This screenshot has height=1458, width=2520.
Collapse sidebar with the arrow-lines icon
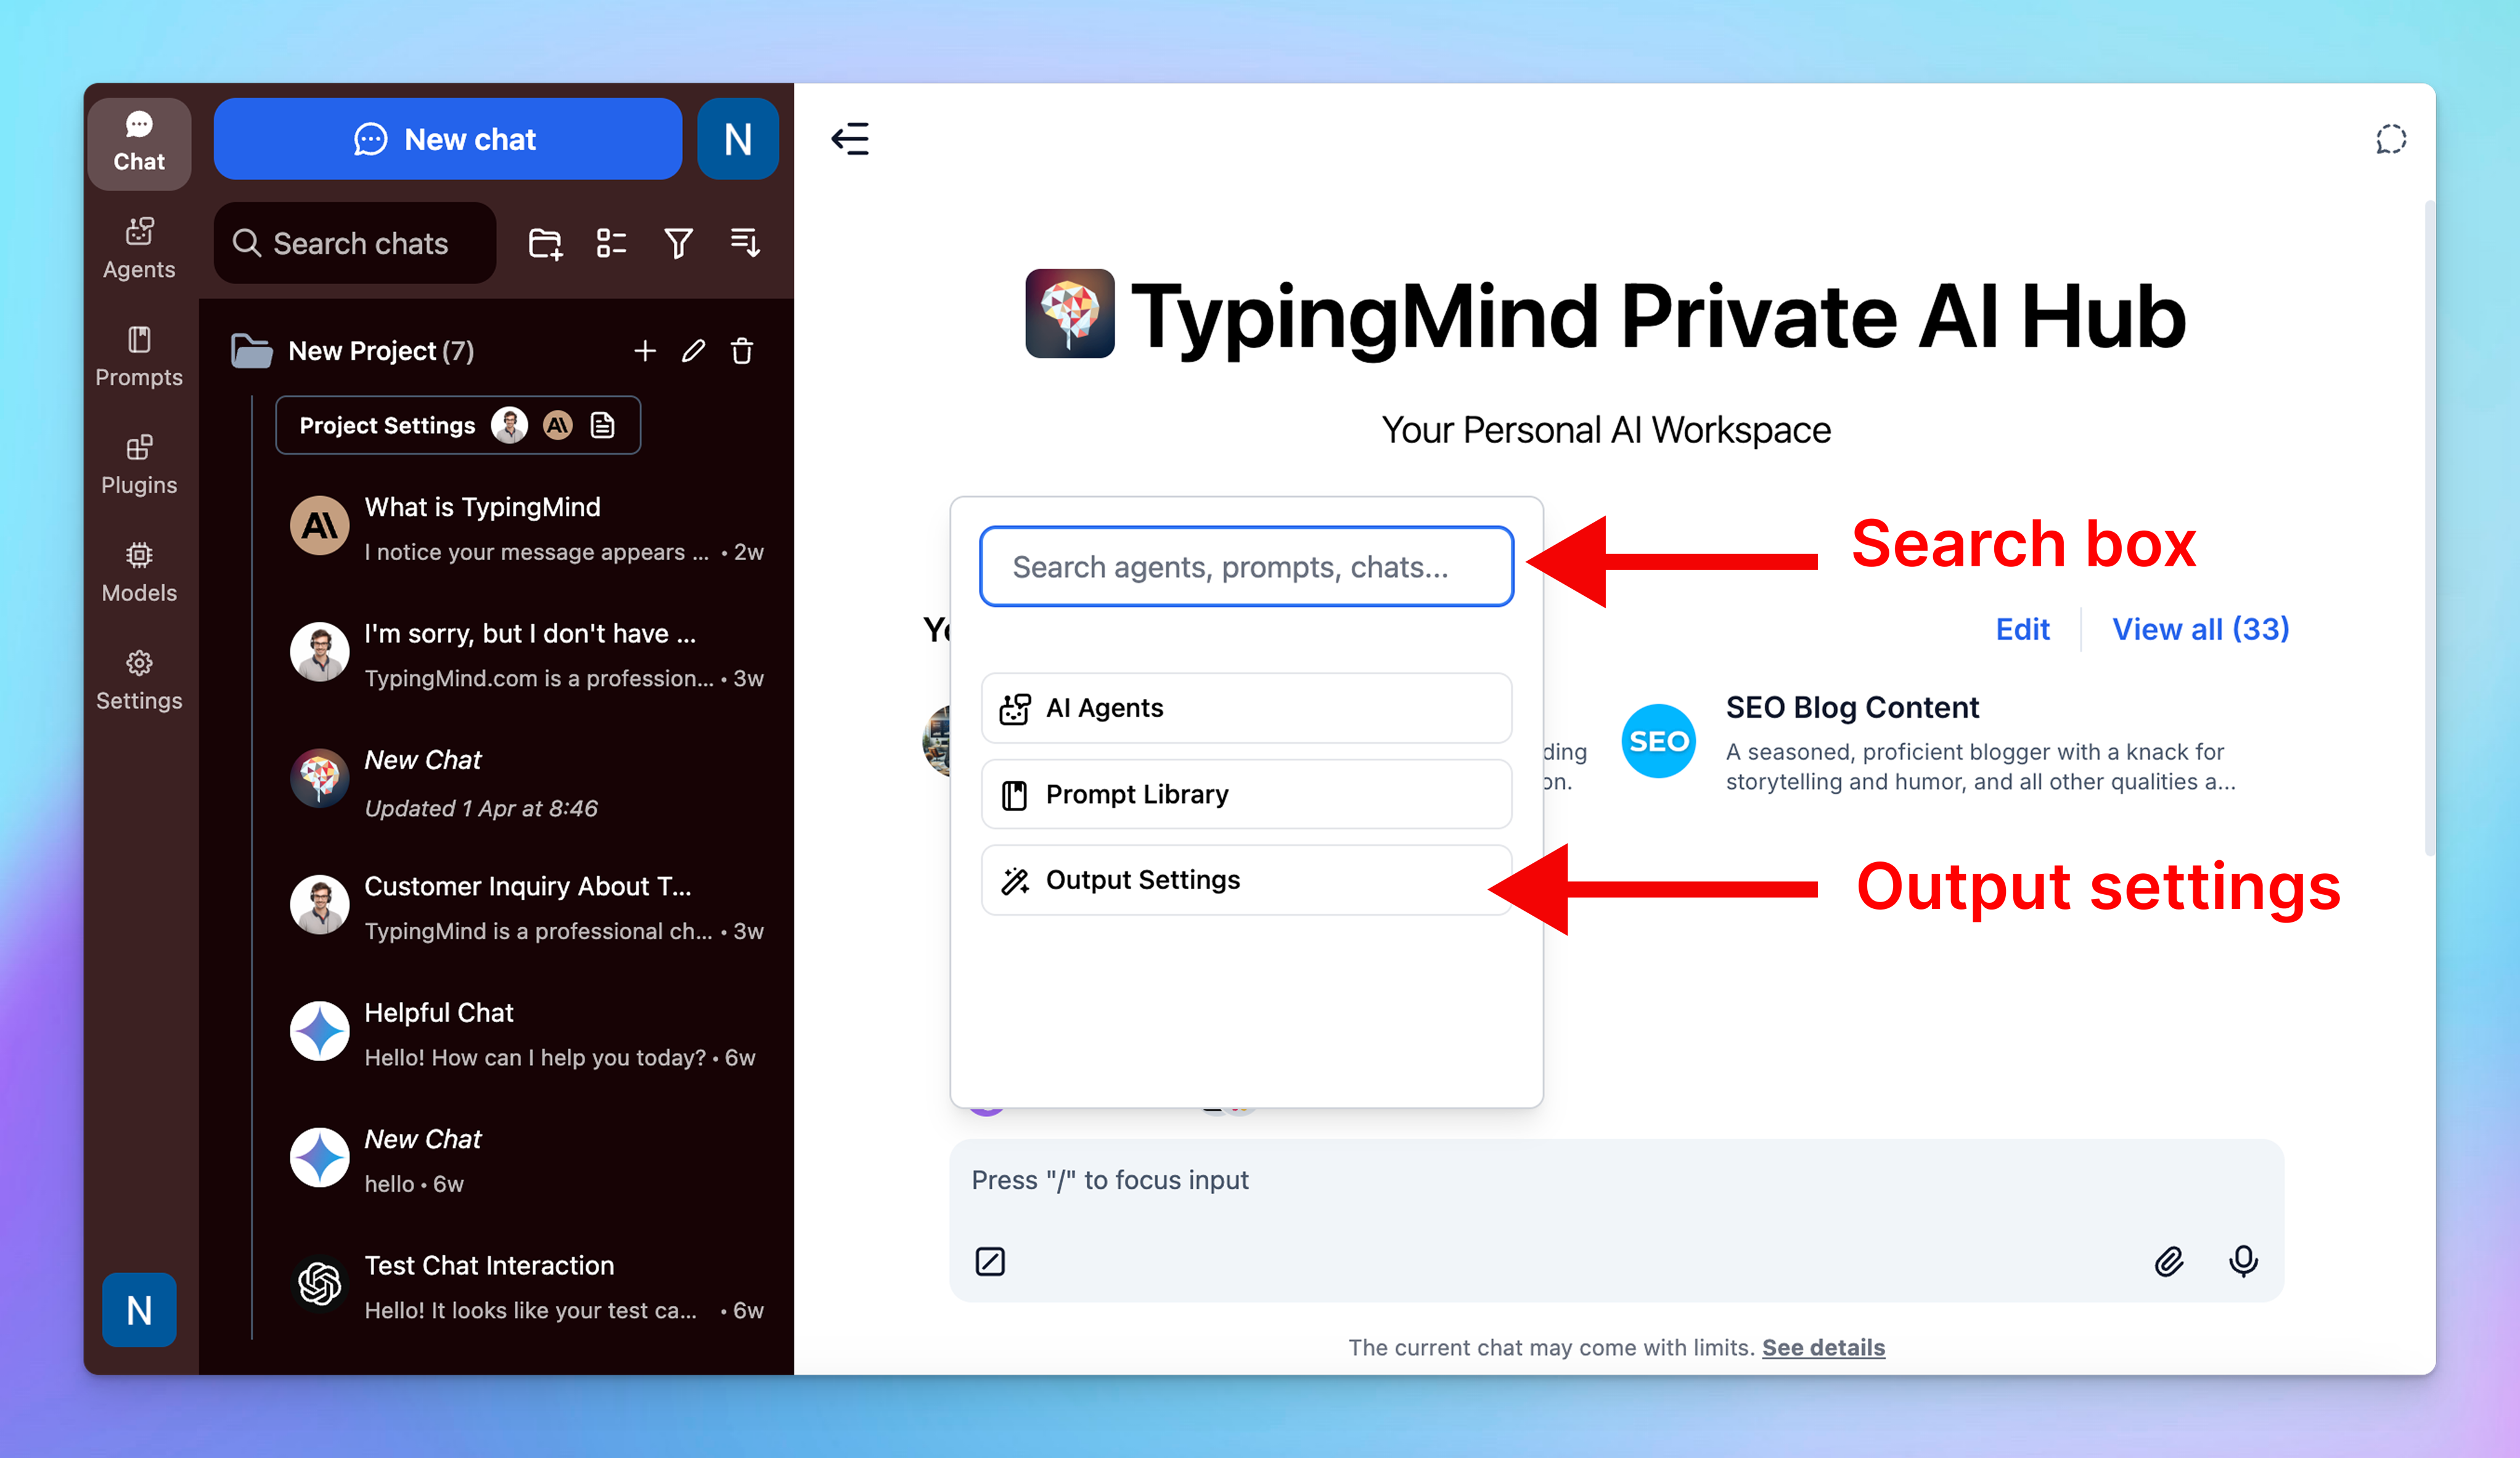pyautogui.click(x=851, y=139)
